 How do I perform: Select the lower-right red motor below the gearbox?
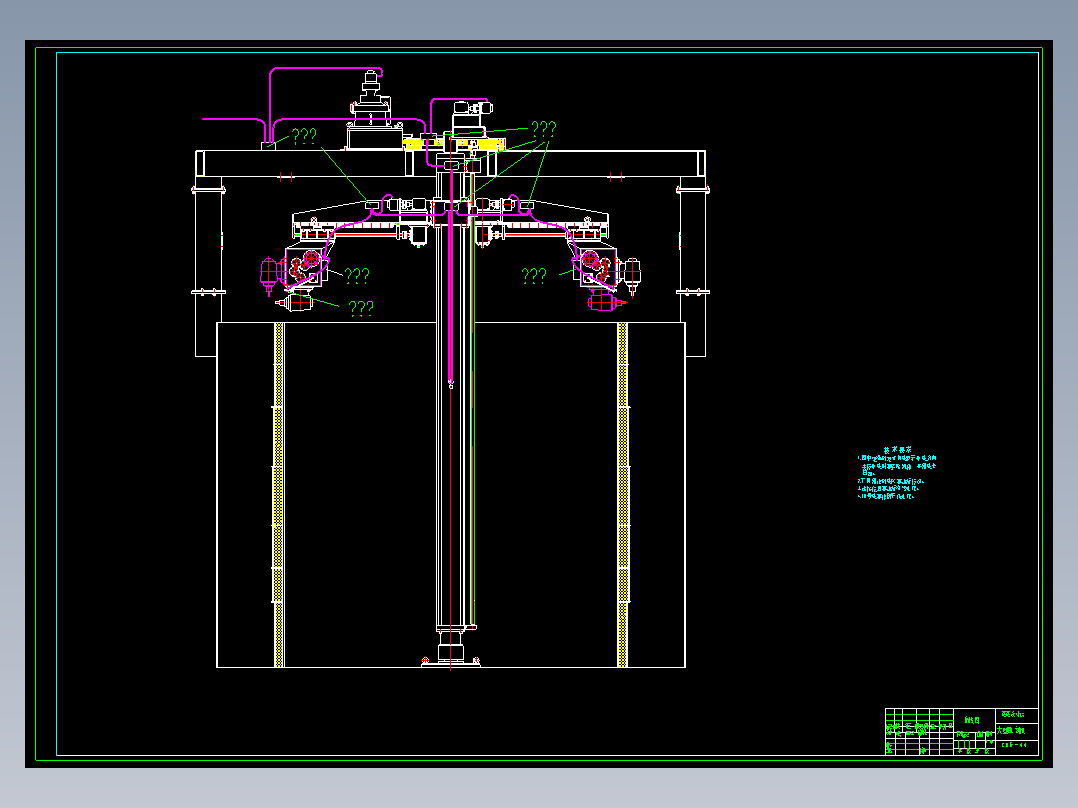pos(605,301)
